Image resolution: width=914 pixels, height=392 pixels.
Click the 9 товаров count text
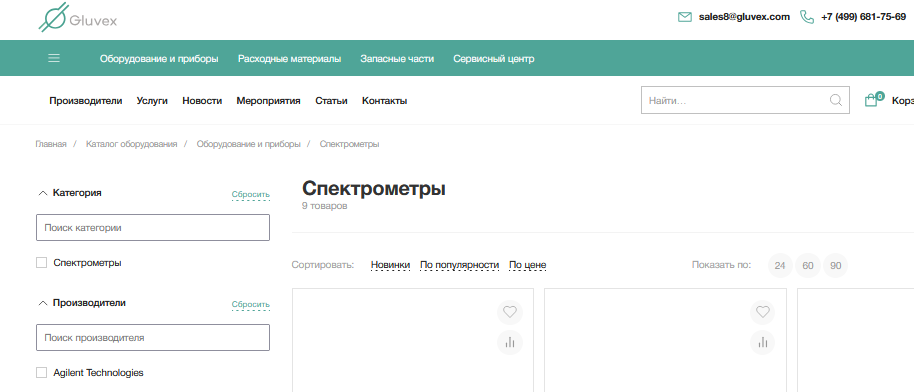pyautogui.click(x=325, y=206)
